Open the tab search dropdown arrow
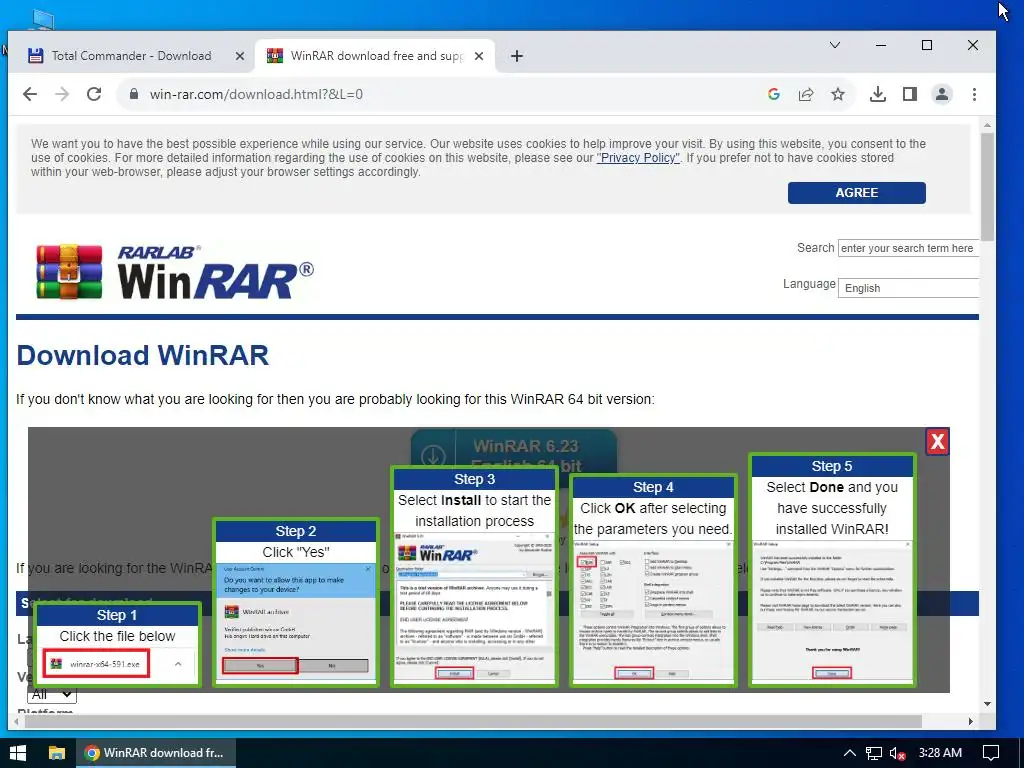 click(x=835, y=45)
